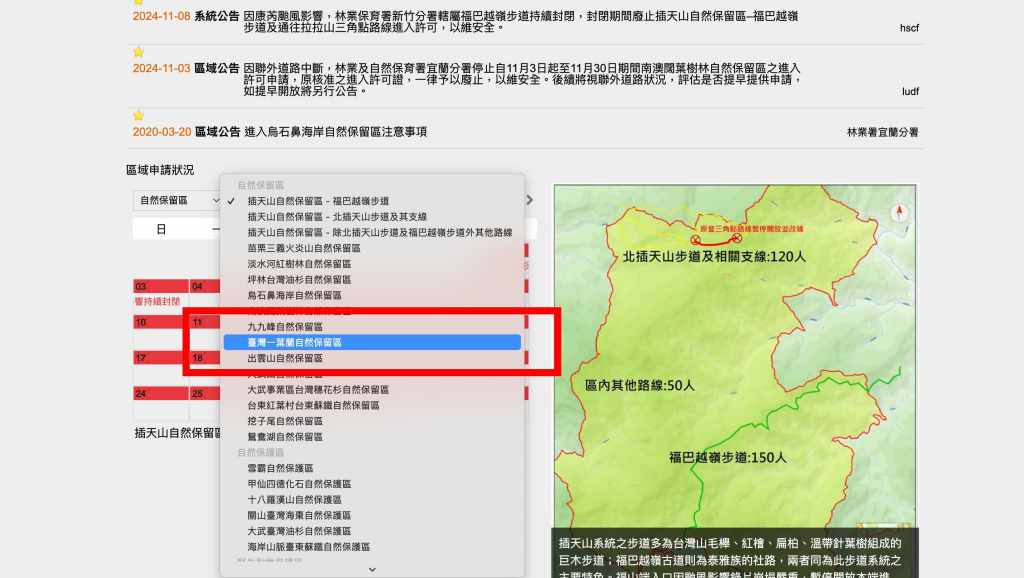Viewport: 1024px width, 578px height.
Task: Select the checked 插天山自然保留區 - 福巴越嶺步道 option
Action: pyautogui.click(x=318, y=201)
